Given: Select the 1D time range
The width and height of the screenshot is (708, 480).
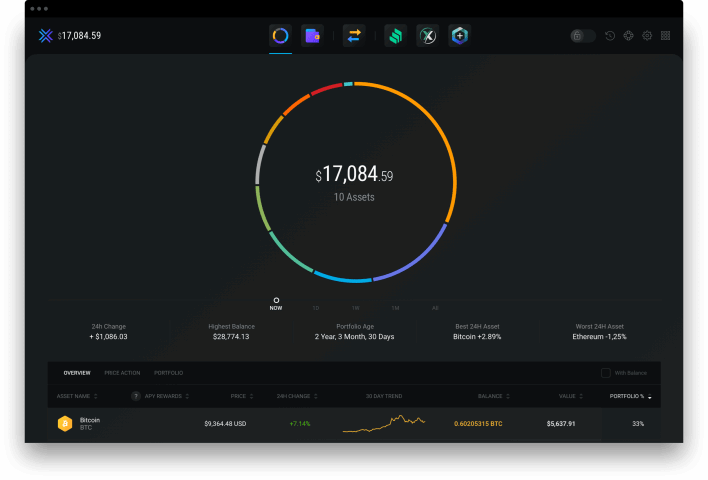Looking at the screenshot, I should point(316,308).
